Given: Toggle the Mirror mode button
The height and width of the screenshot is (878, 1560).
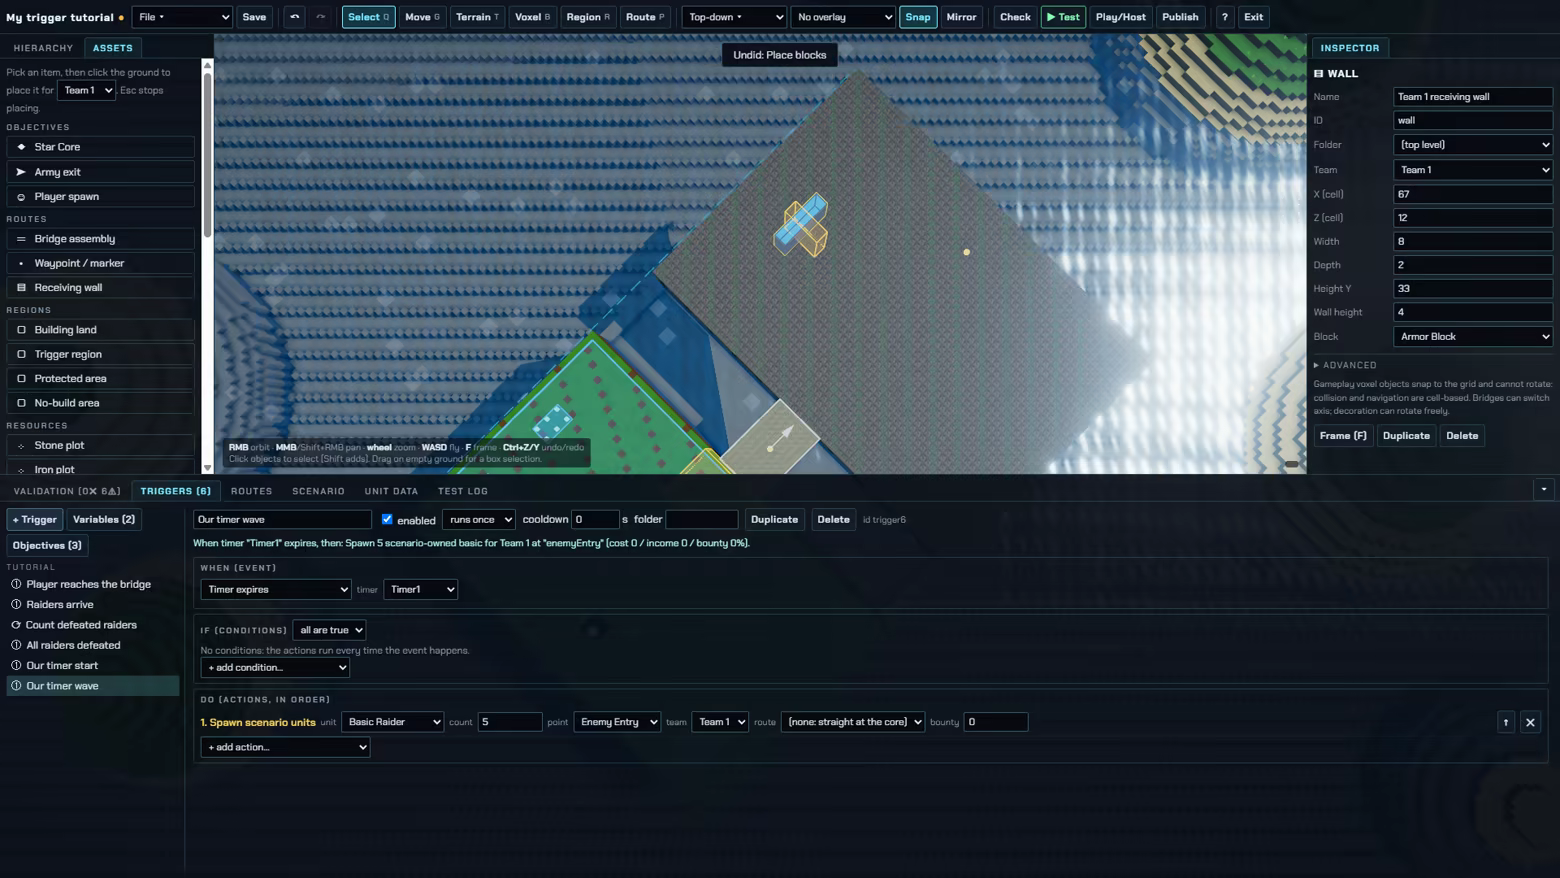Looking at the screenshot, I should click(961, 17).
